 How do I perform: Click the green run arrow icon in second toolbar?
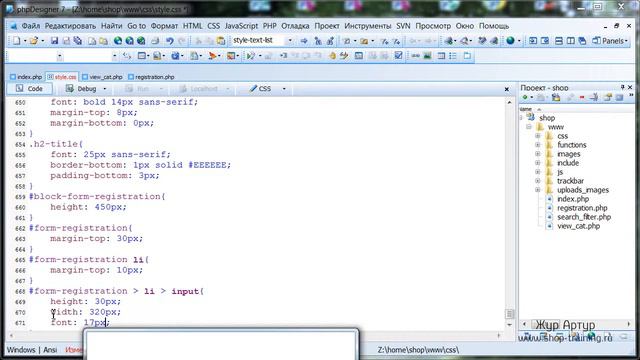(251, 56)
